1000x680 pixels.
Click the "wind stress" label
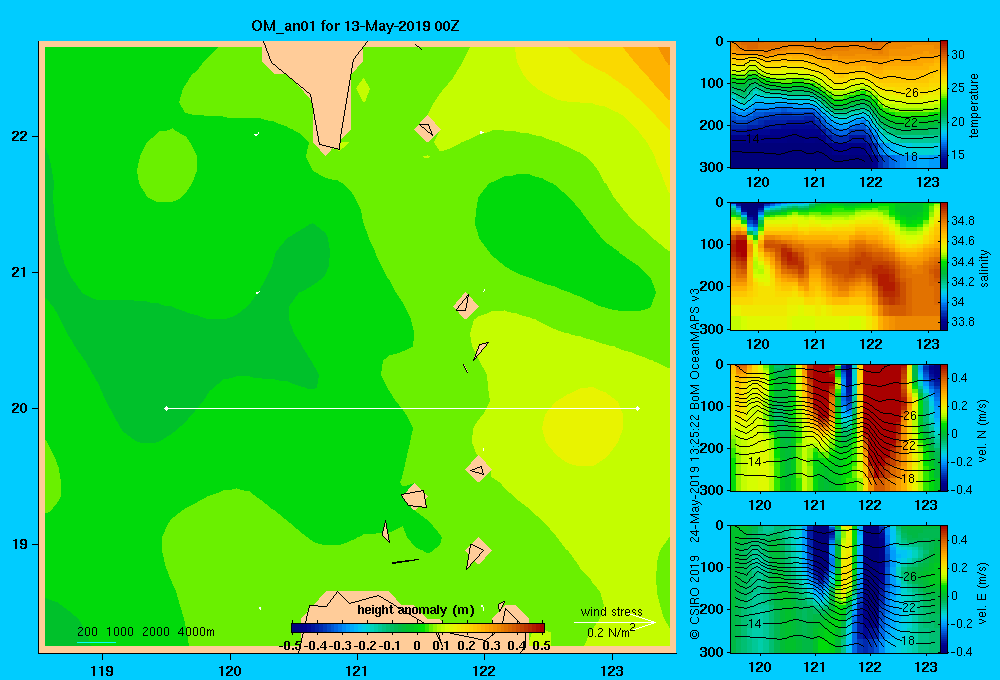click(612, 611)
